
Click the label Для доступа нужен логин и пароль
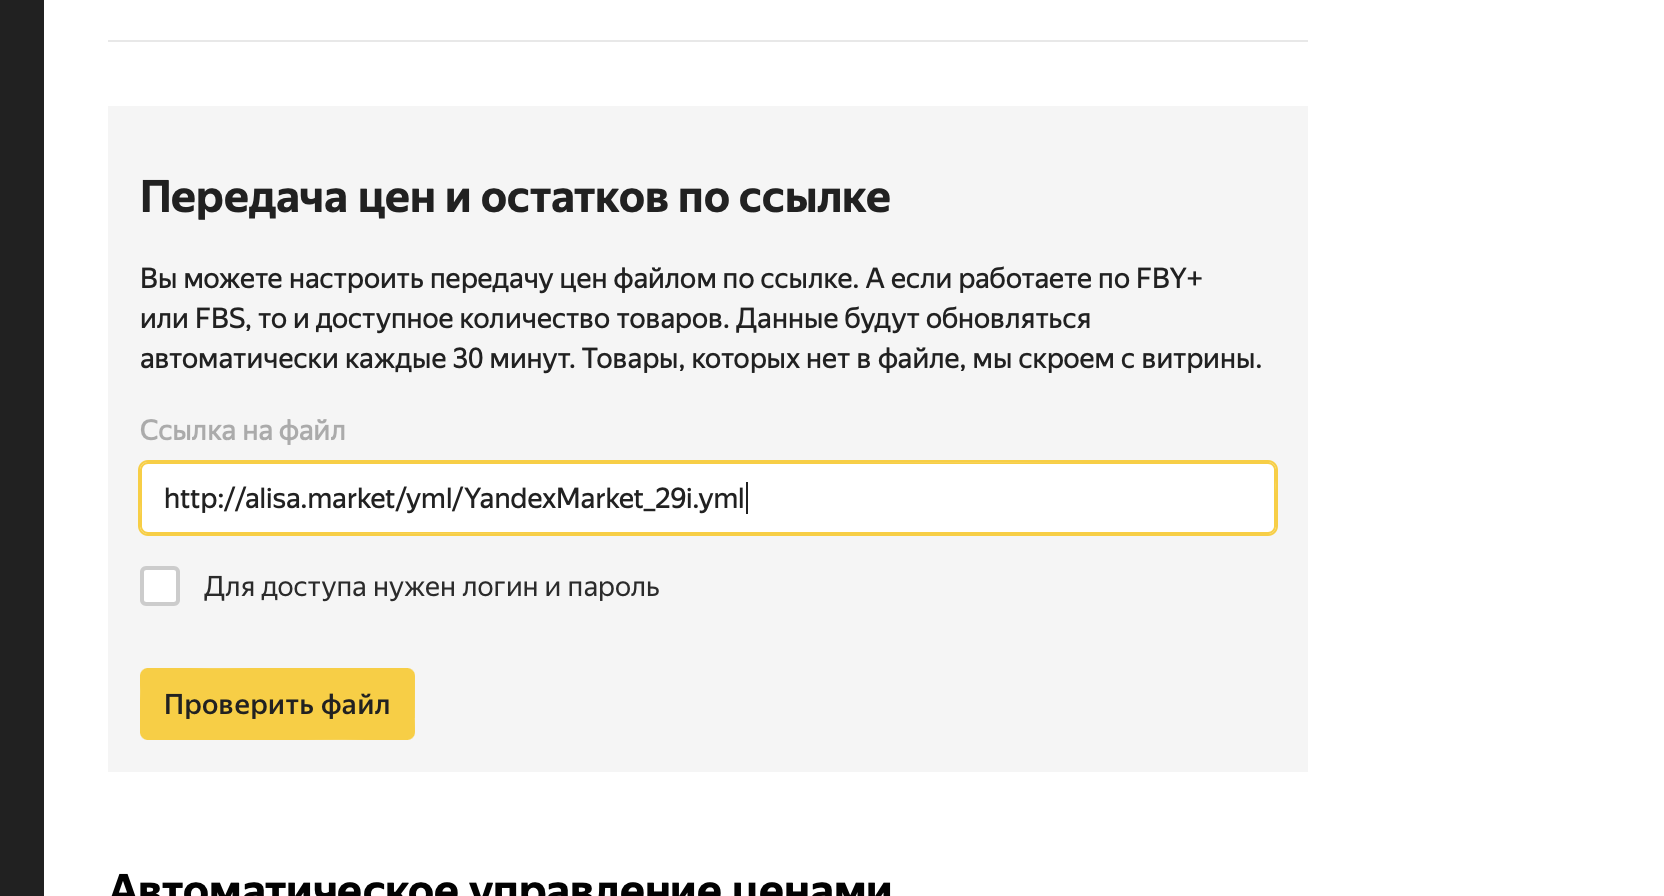click(432, 587)
